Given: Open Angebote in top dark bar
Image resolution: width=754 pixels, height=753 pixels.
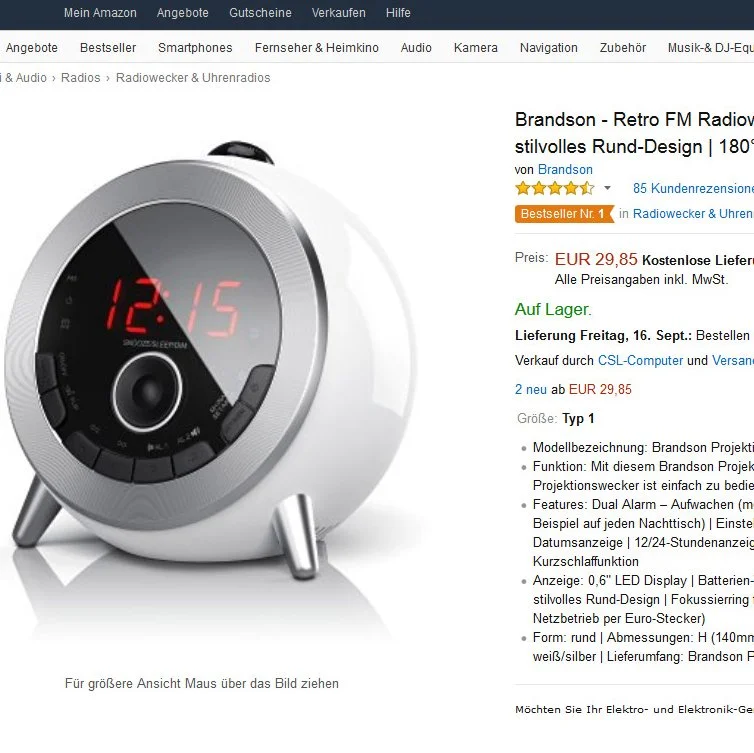Looking at the screenshot, I should click(183, 13).
